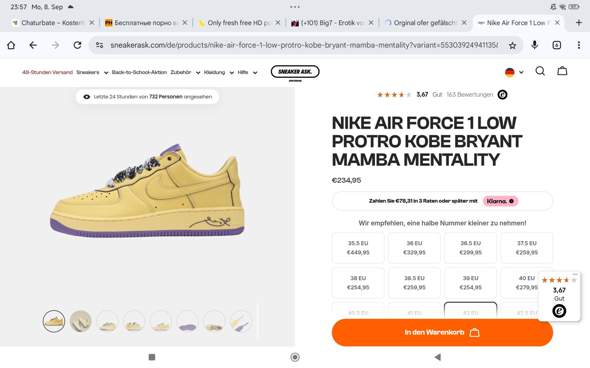Open the Back-to-School-Aktion menu item
This screenshot has height=368, width=590.
coord(139,72)
